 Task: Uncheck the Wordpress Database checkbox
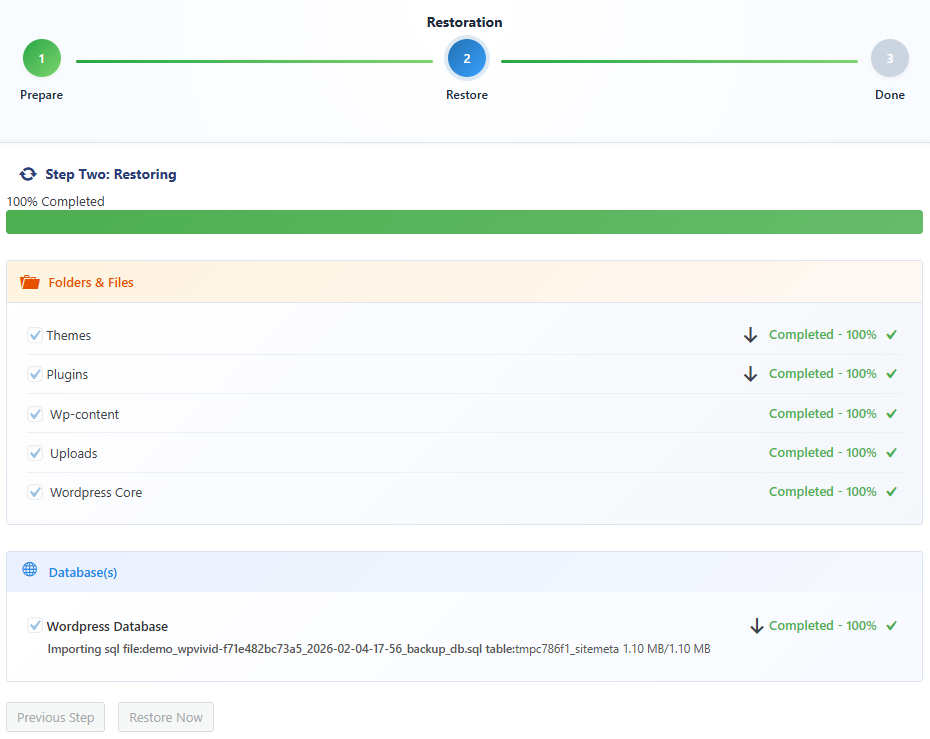point(35,625)
